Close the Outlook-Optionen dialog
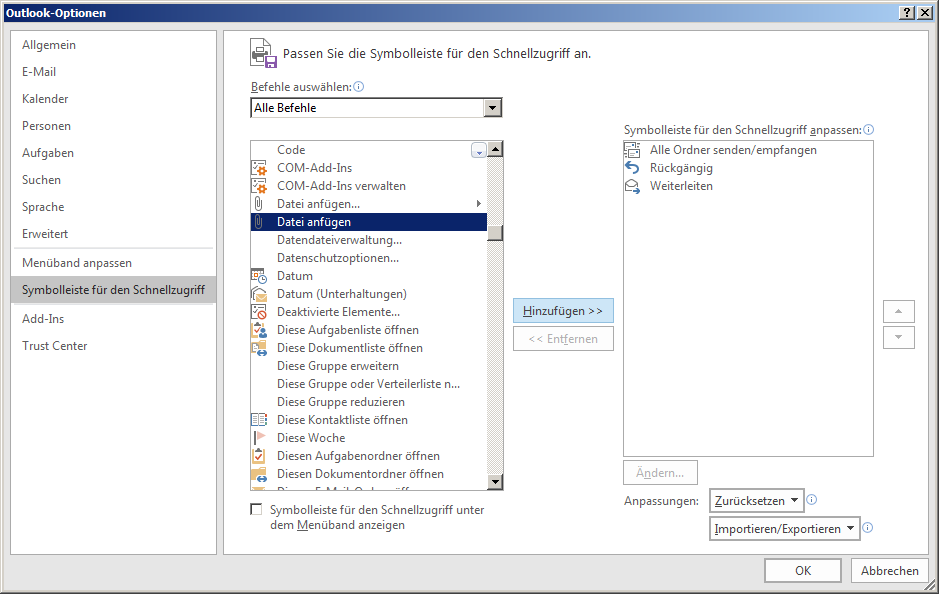The height and width of the screenshot is (594, 939). [925, 13]
